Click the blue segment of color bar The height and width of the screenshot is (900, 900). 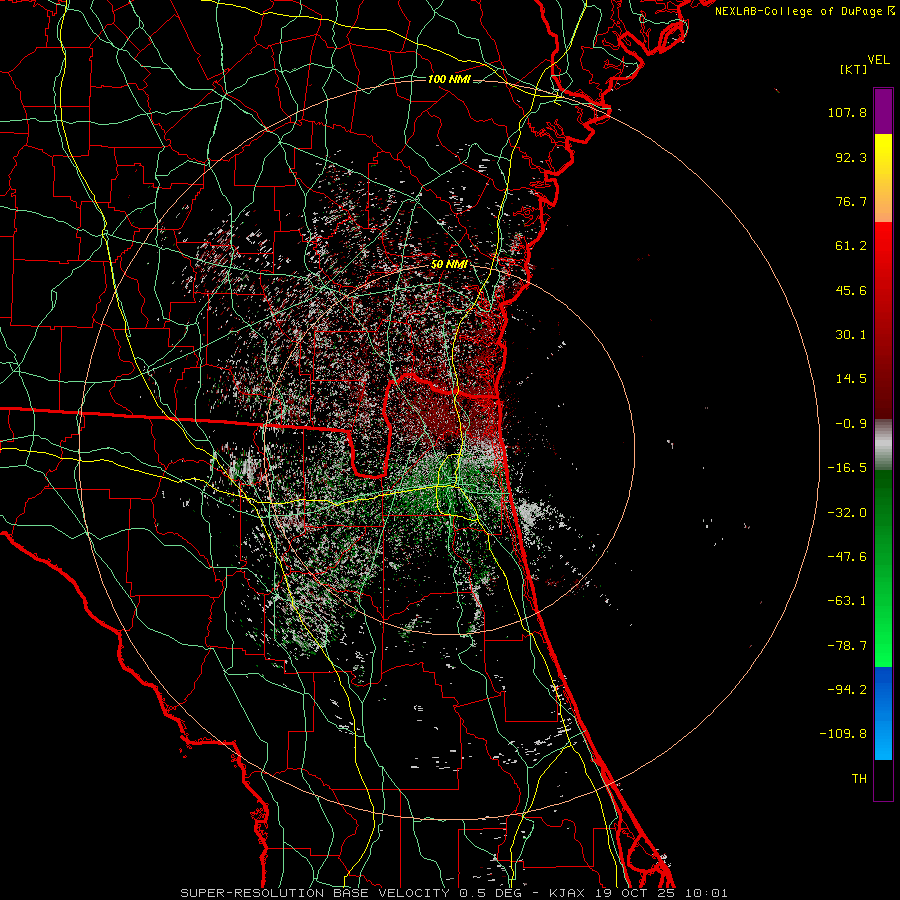click(x=883, y=713)
